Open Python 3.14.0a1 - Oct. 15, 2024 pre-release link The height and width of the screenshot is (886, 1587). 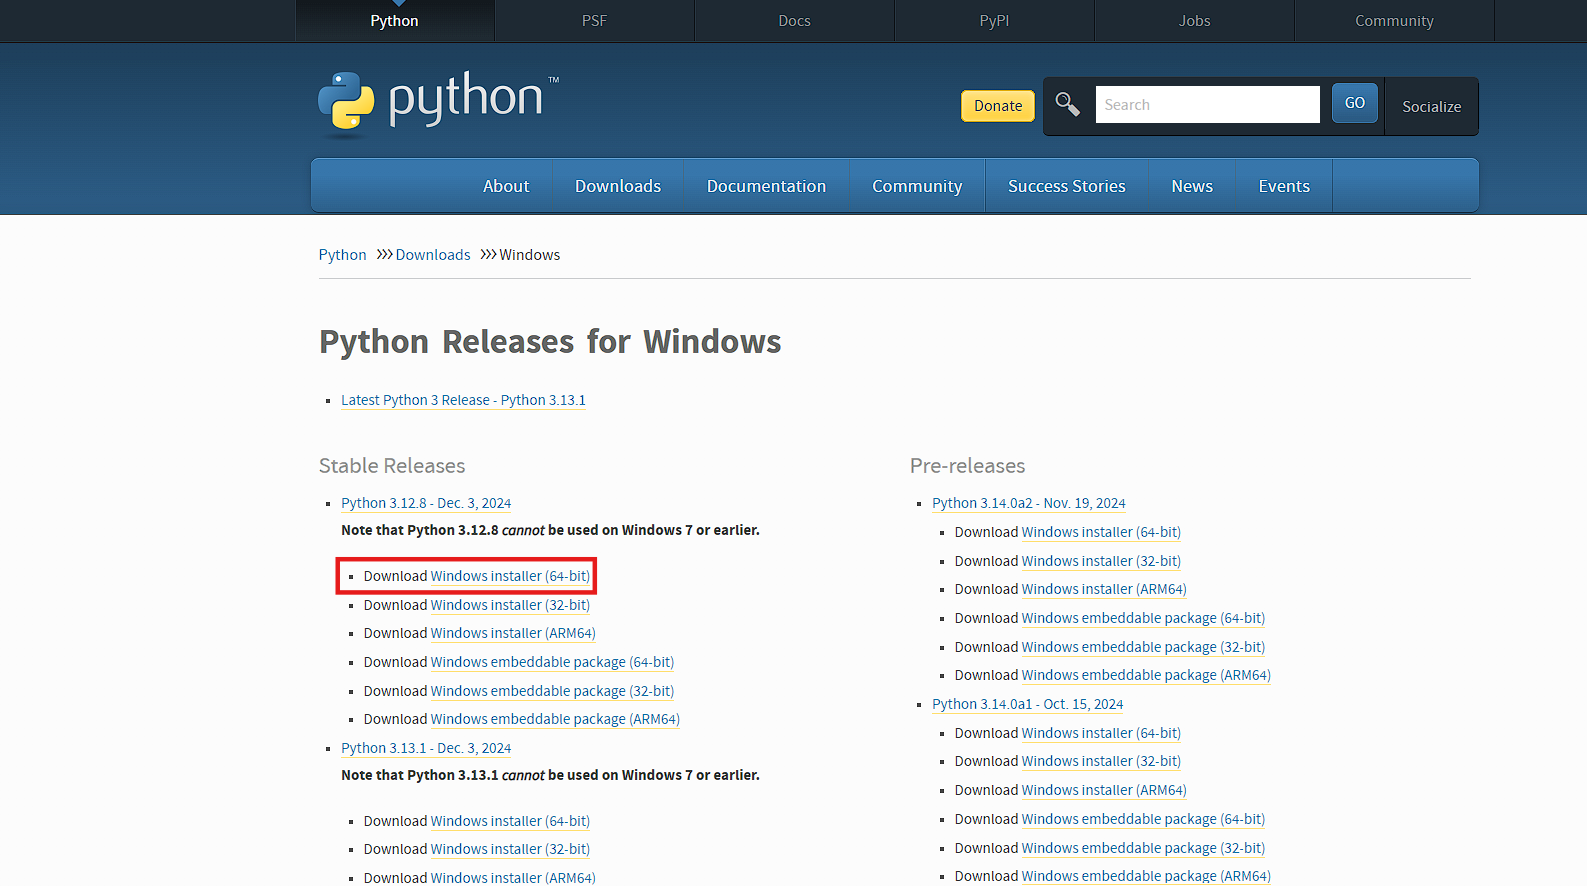(1027, 704)
